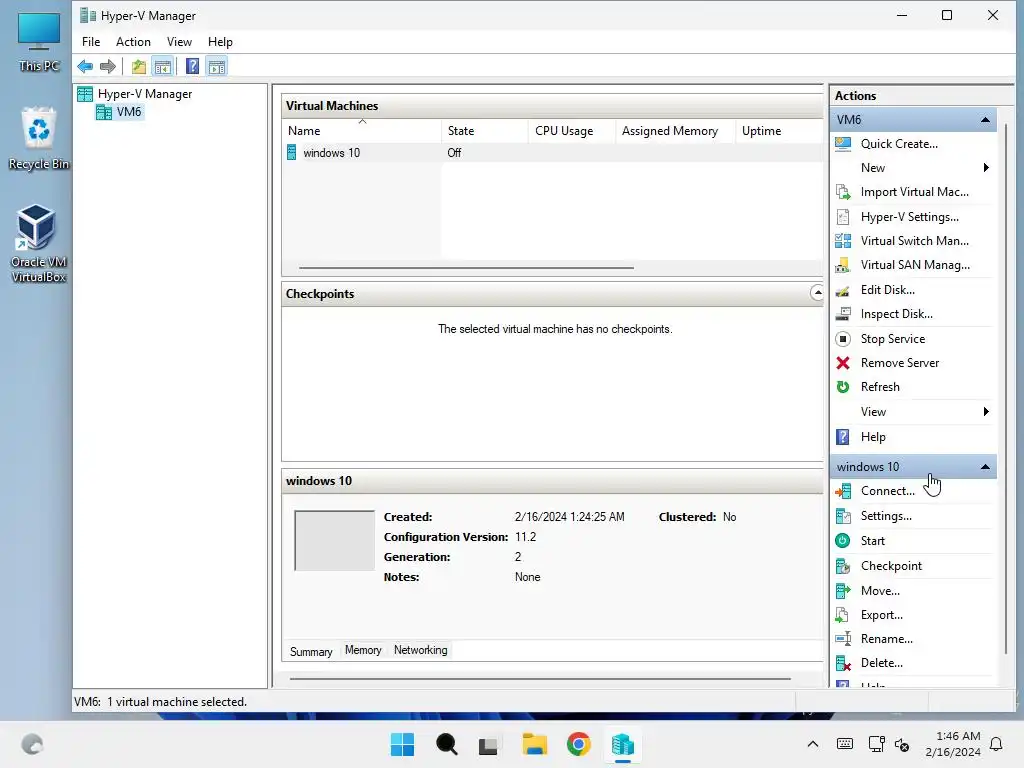The image size is (1024, 768).
Task: Click the green Start power icon
Action: [843, 541]
